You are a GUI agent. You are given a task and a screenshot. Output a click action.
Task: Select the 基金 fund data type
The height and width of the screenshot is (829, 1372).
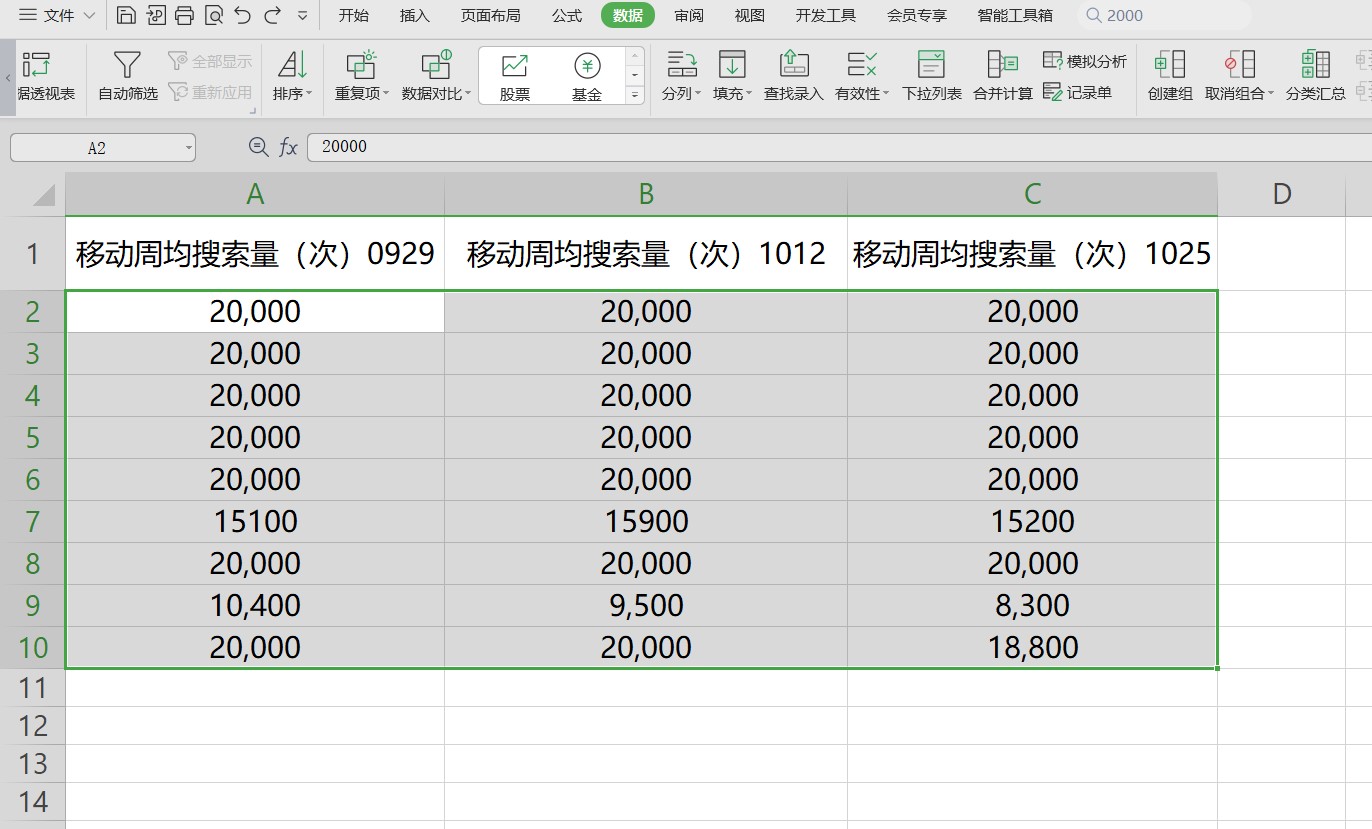[x=587, y=76]
